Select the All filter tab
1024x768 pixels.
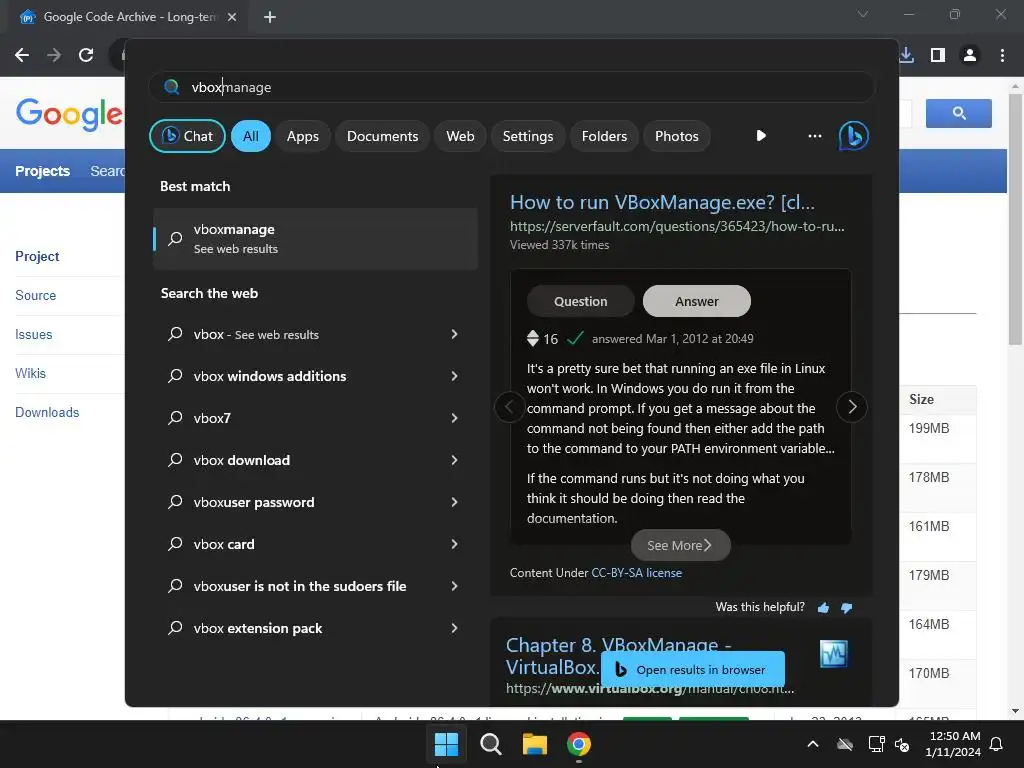point(251,136)
